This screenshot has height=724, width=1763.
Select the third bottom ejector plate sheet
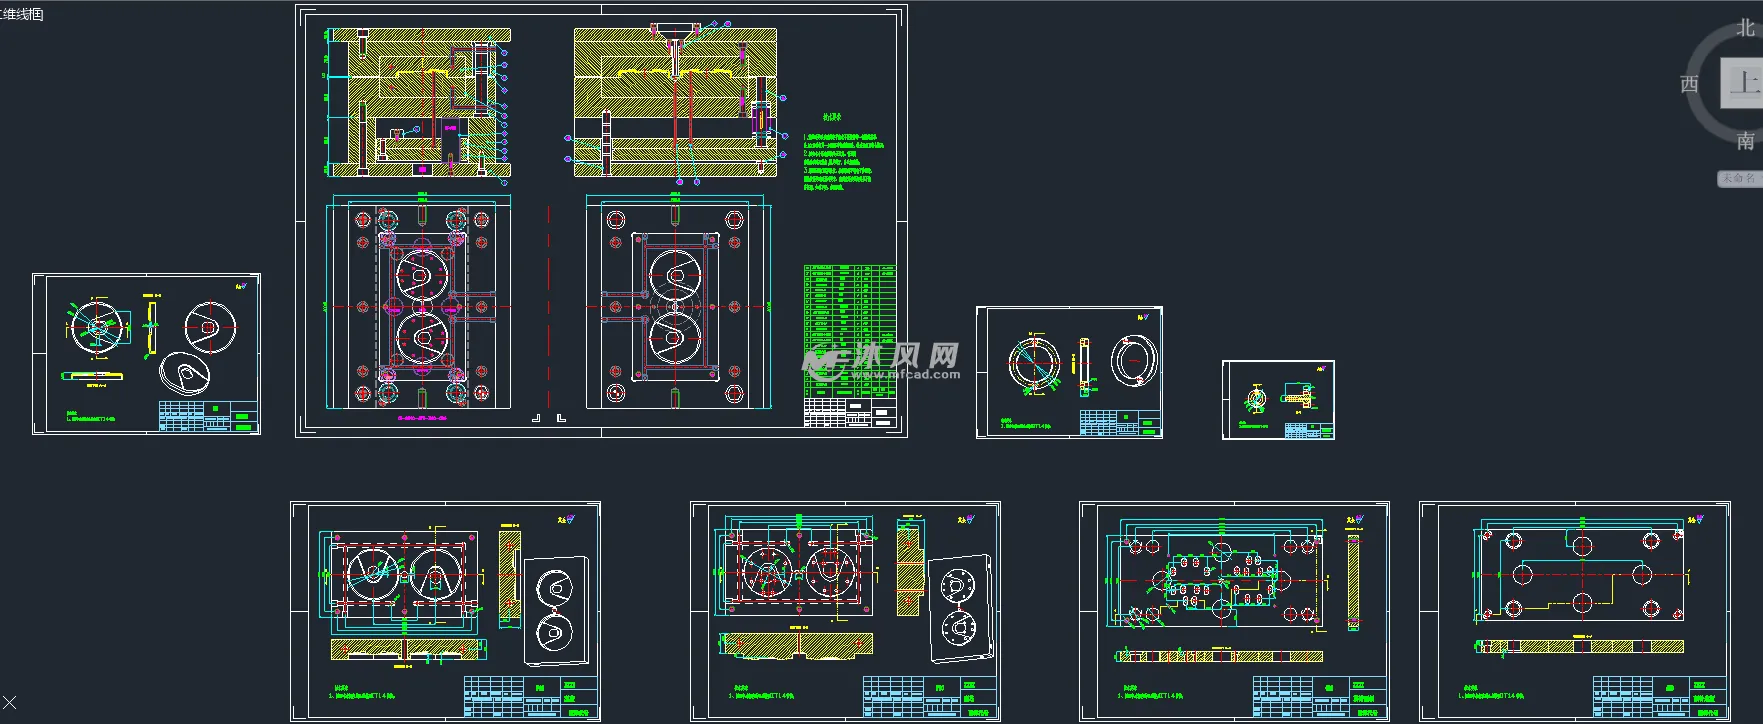[1234, 611]
